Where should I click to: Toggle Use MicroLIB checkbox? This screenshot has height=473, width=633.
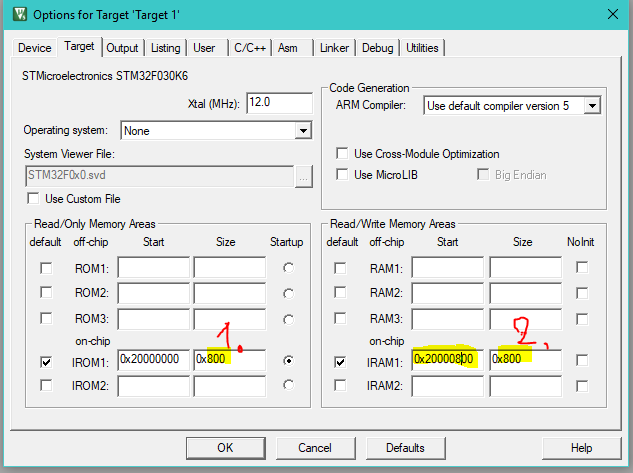pyautogui.click(x=342, y=174)
